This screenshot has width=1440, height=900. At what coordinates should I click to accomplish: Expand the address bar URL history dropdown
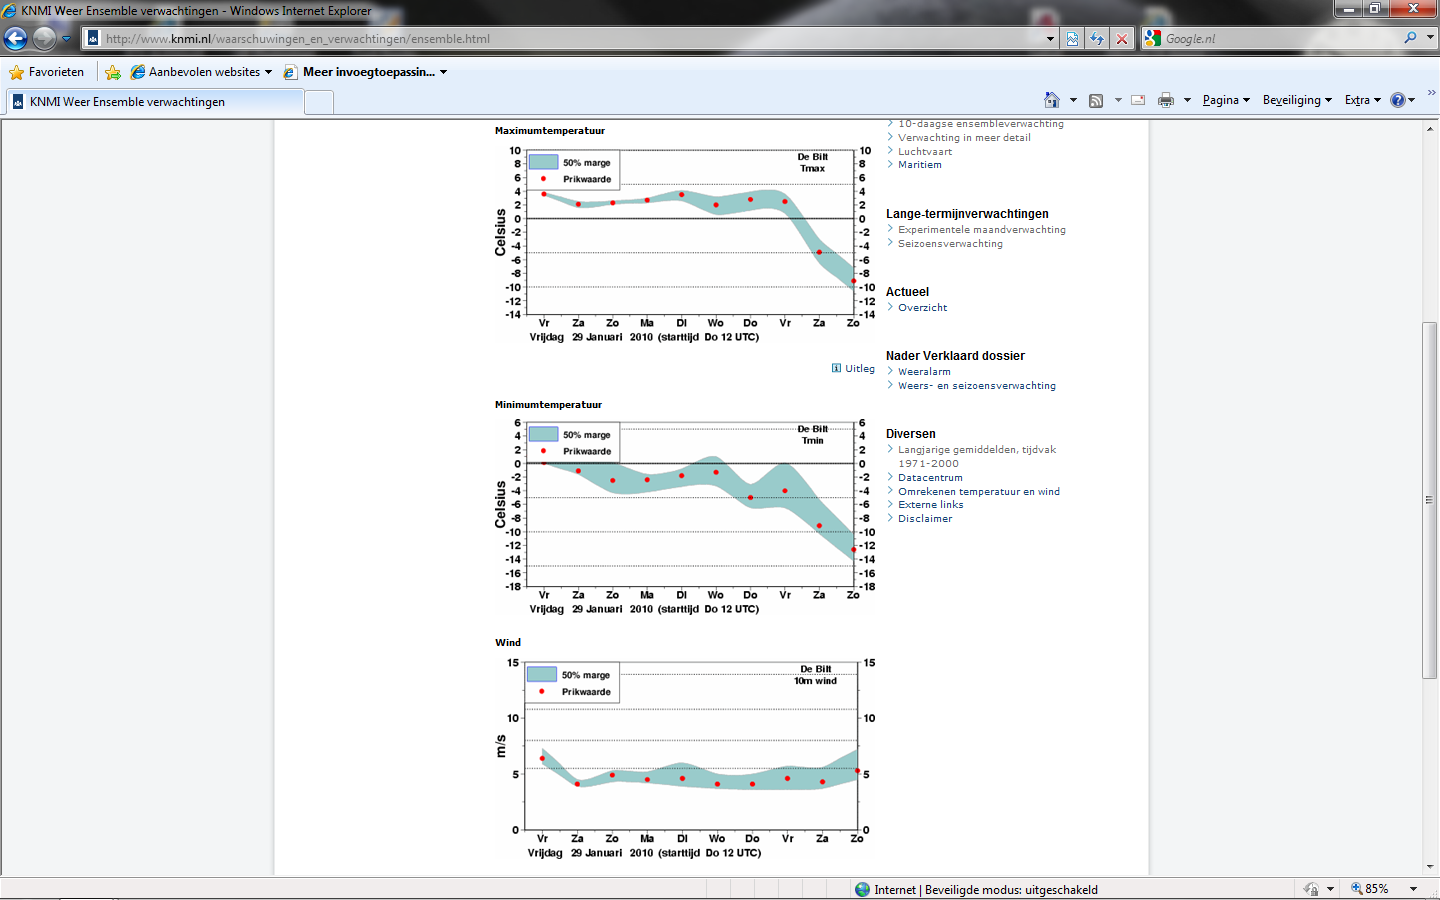click(1050, 39)
